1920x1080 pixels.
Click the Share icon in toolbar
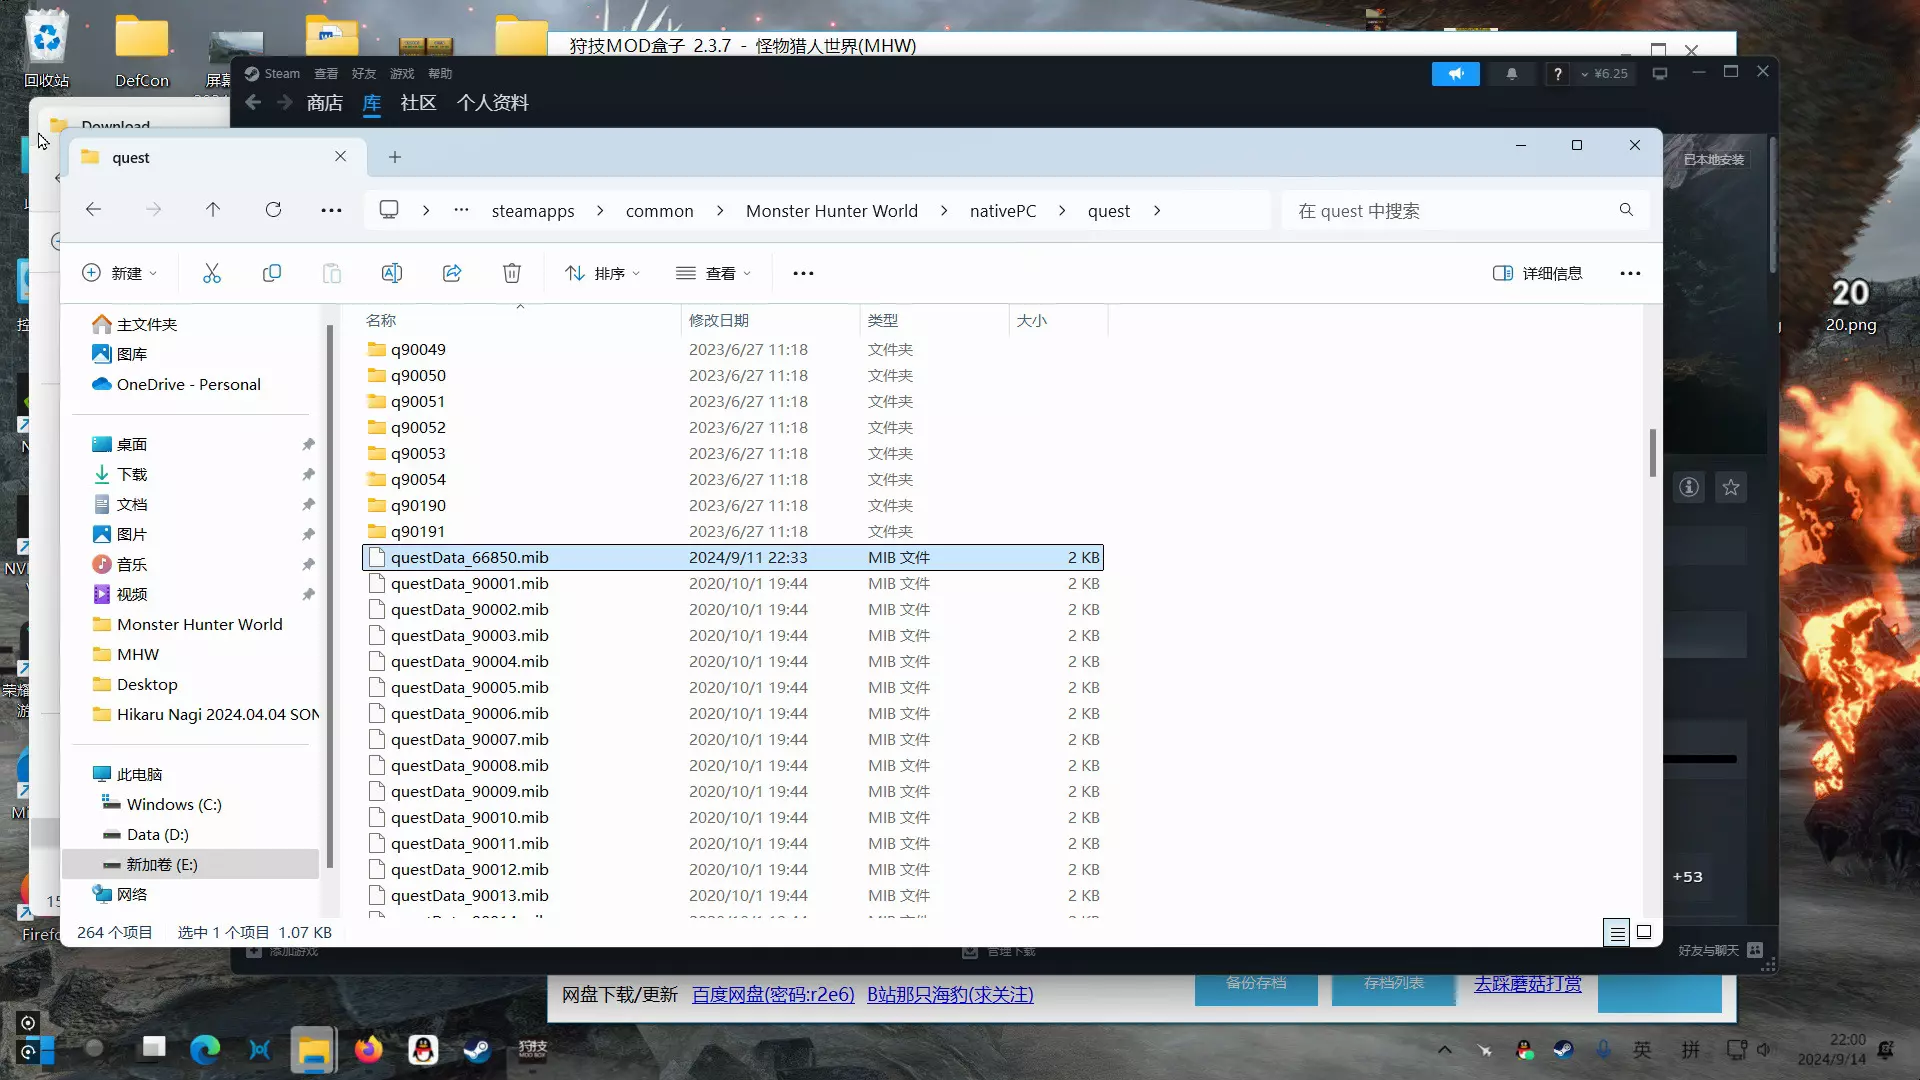click(452, 273)
